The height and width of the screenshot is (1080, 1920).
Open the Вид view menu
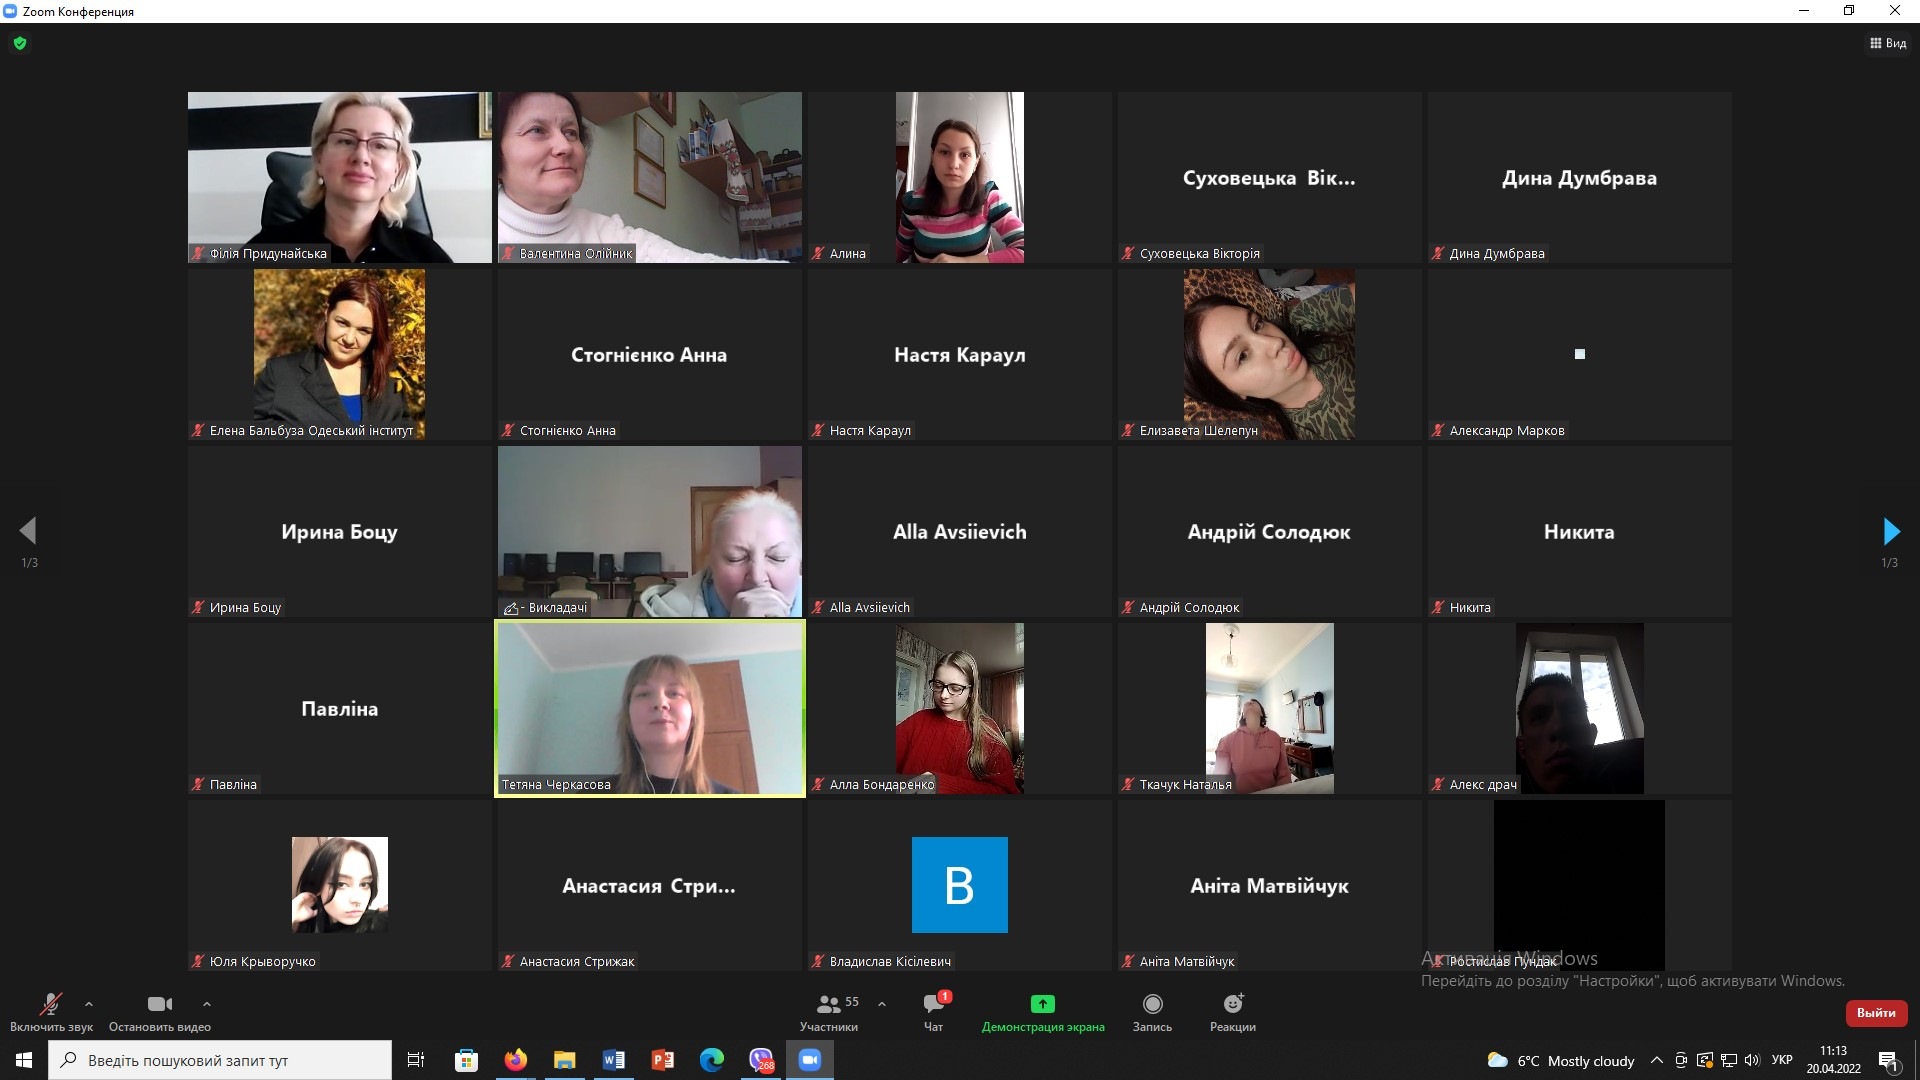pyautogui.click(x=1888, y=43)
